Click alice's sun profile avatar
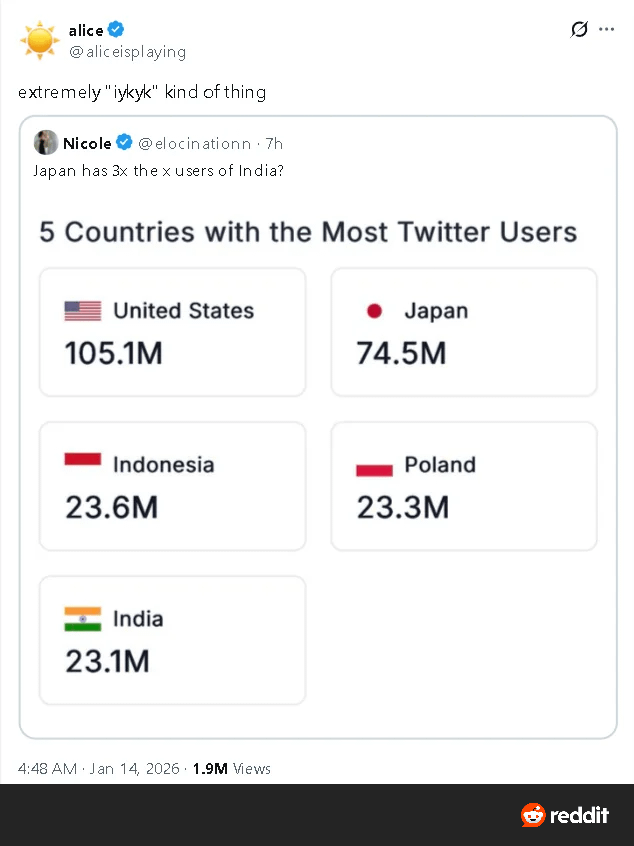The width and height of the screenshot is (634, 846). pos(40,40)
